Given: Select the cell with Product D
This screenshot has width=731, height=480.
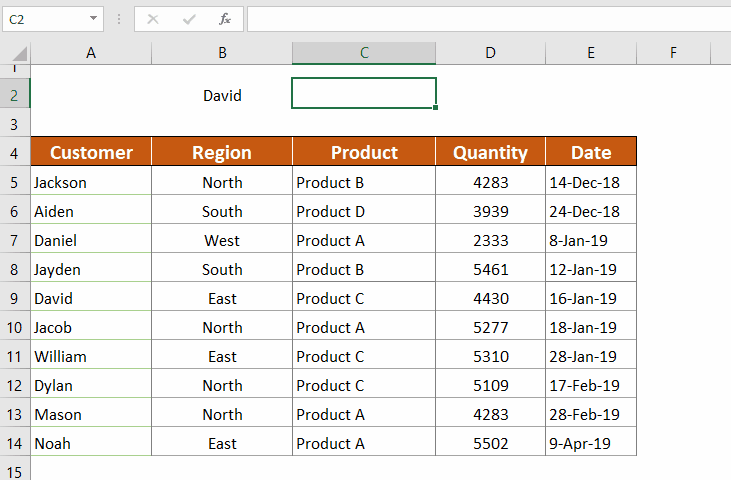Looking at the screenshot, I should coord(364,211).
